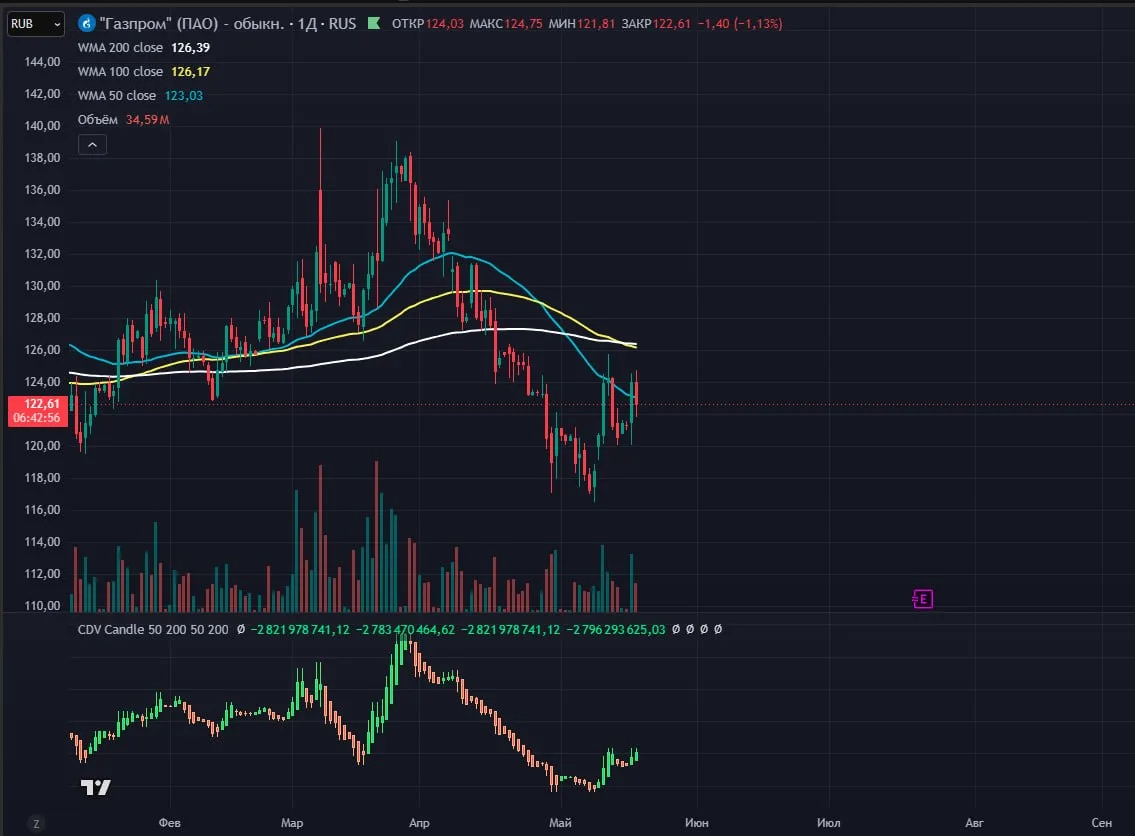Click the Июн label on time axis

tap(697, 823)
